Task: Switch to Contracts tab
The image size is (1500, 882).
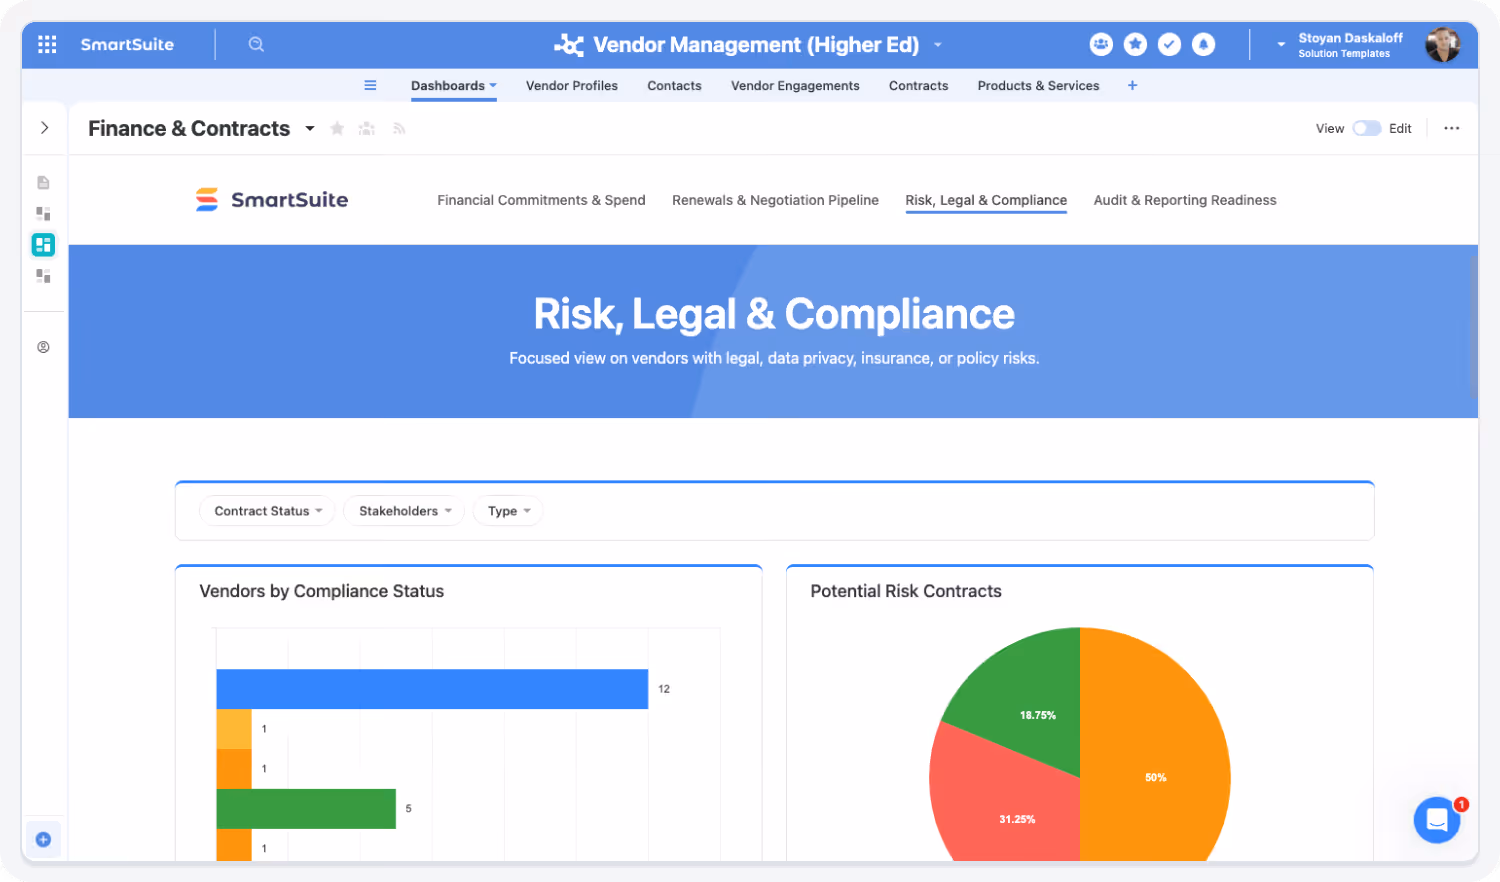Action: pyautogui.click(x=918, y=85)
